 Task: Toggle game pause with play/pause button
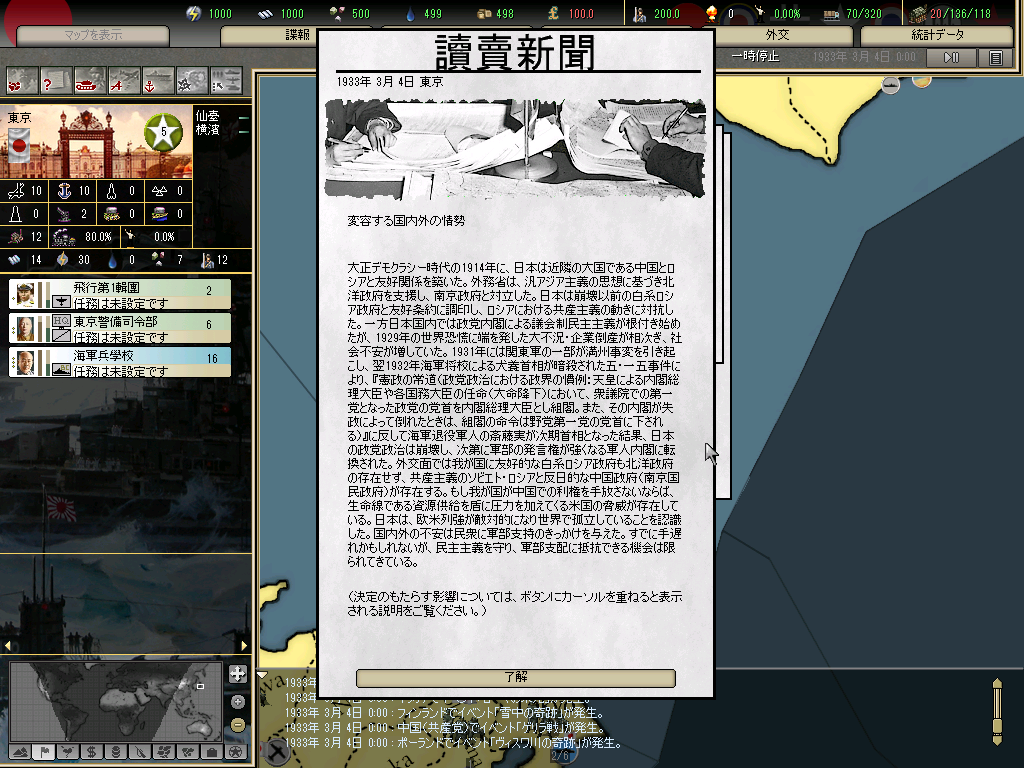coord(952,57)
